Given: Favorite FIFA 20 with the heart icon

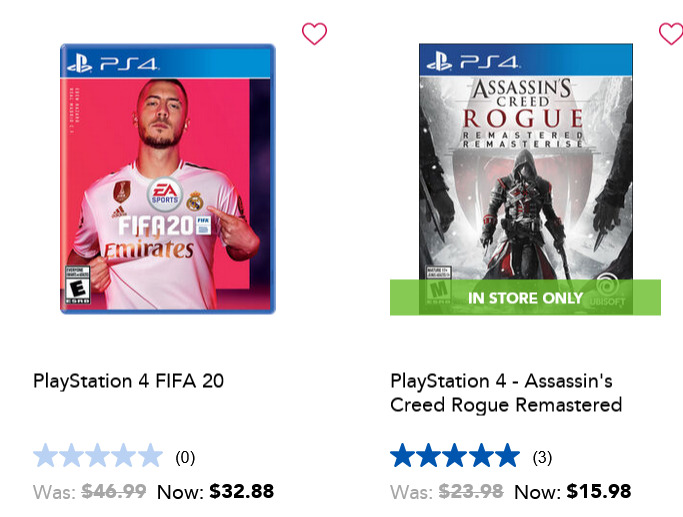Looking at the screenshot, I should tap(314, 34).
